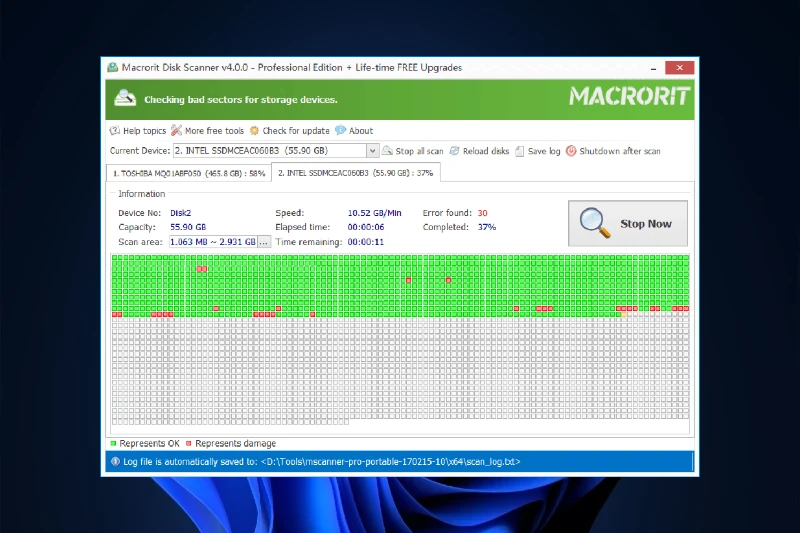Click the Error found value 30
This screenshot has height=533, width=800.
[x=482, y=213]
